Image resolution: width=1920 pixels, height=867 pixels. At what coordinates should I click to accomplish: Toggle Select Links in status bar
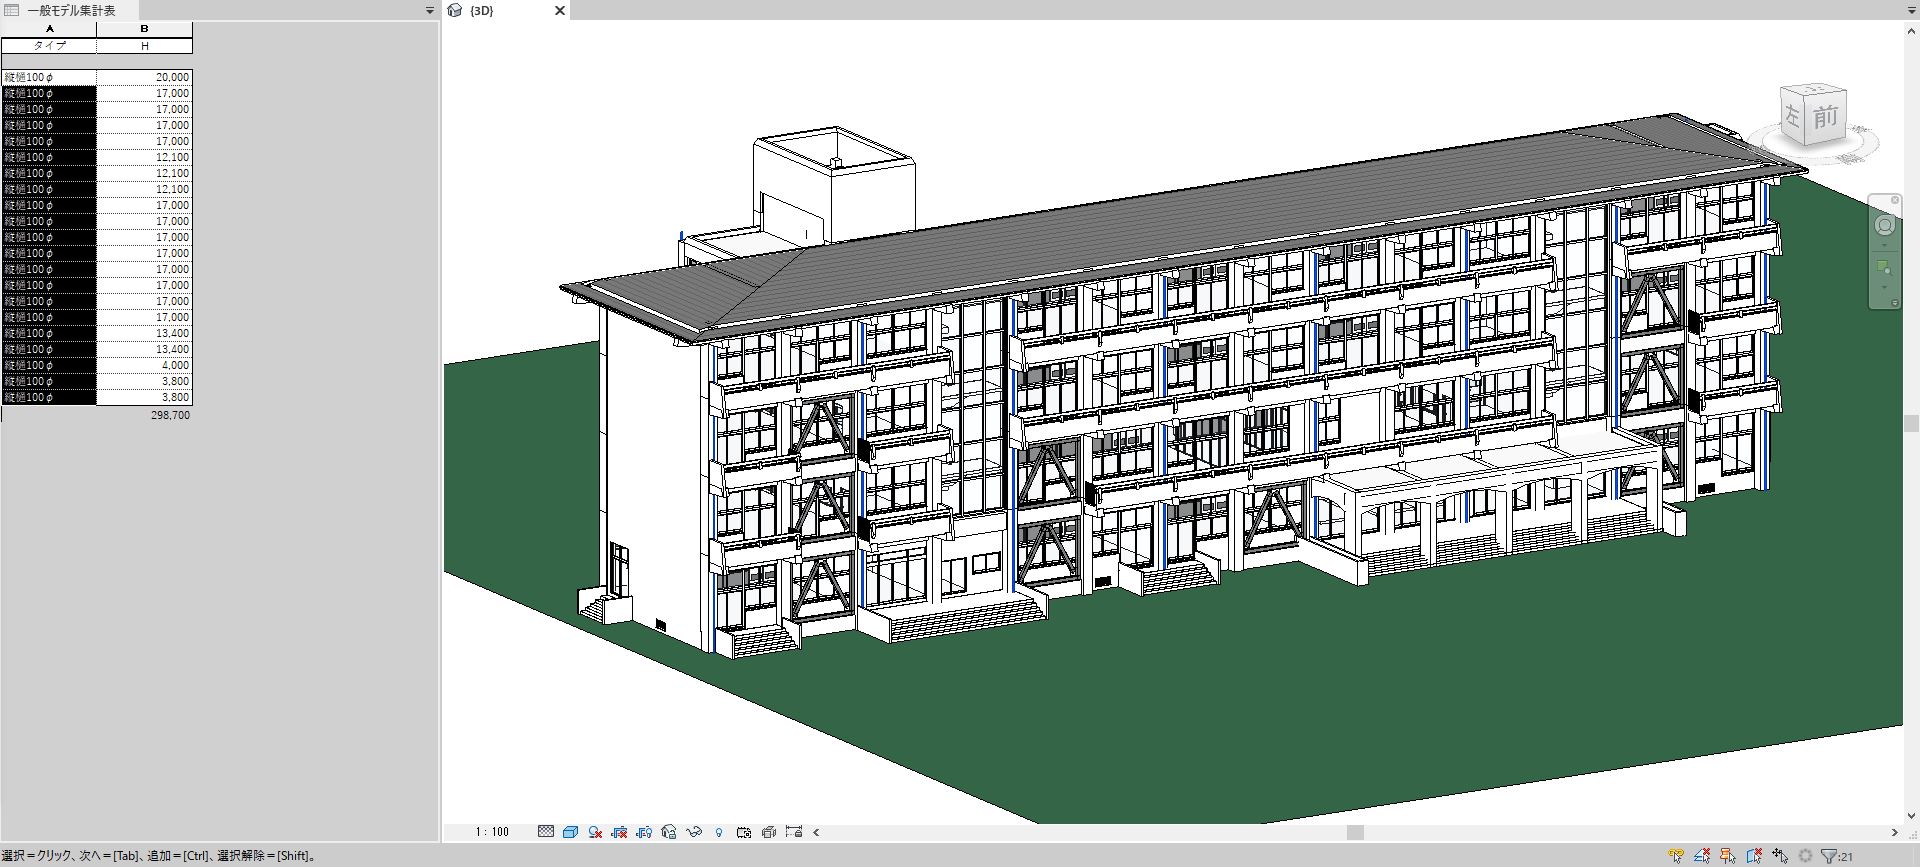[x=1676, y=856]
